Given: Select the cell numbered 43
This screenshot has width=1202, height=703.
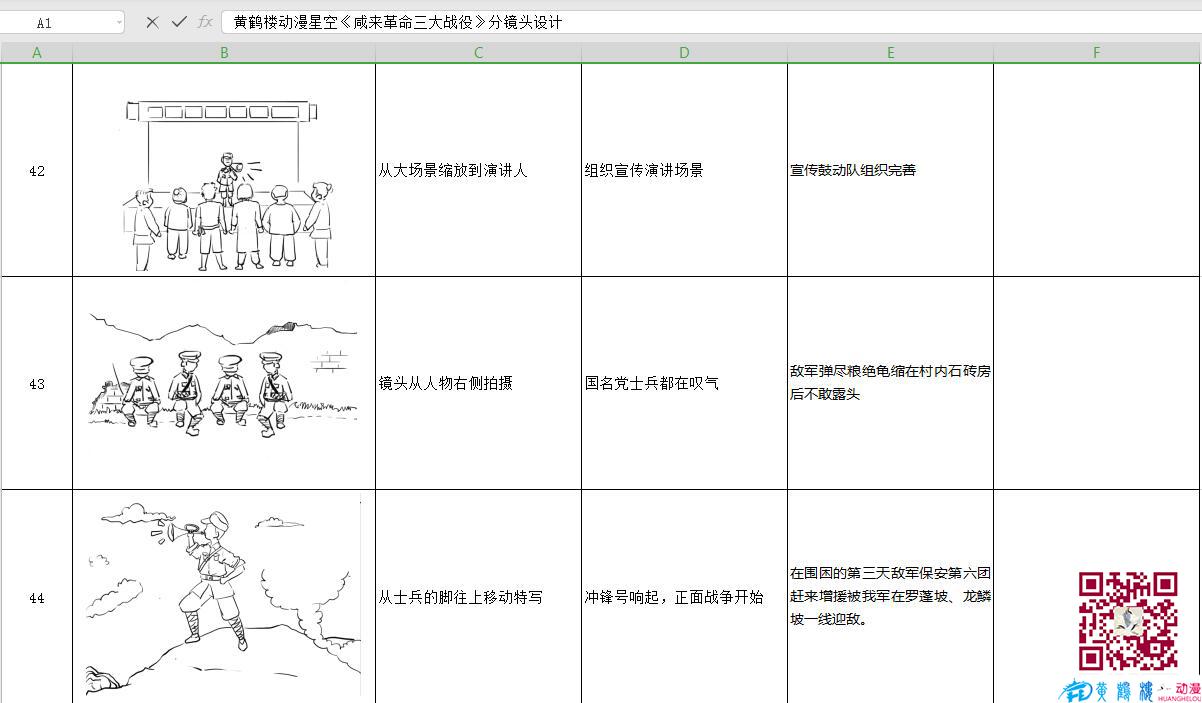Looking at the screenshot, I should click(x=37, y=383).
